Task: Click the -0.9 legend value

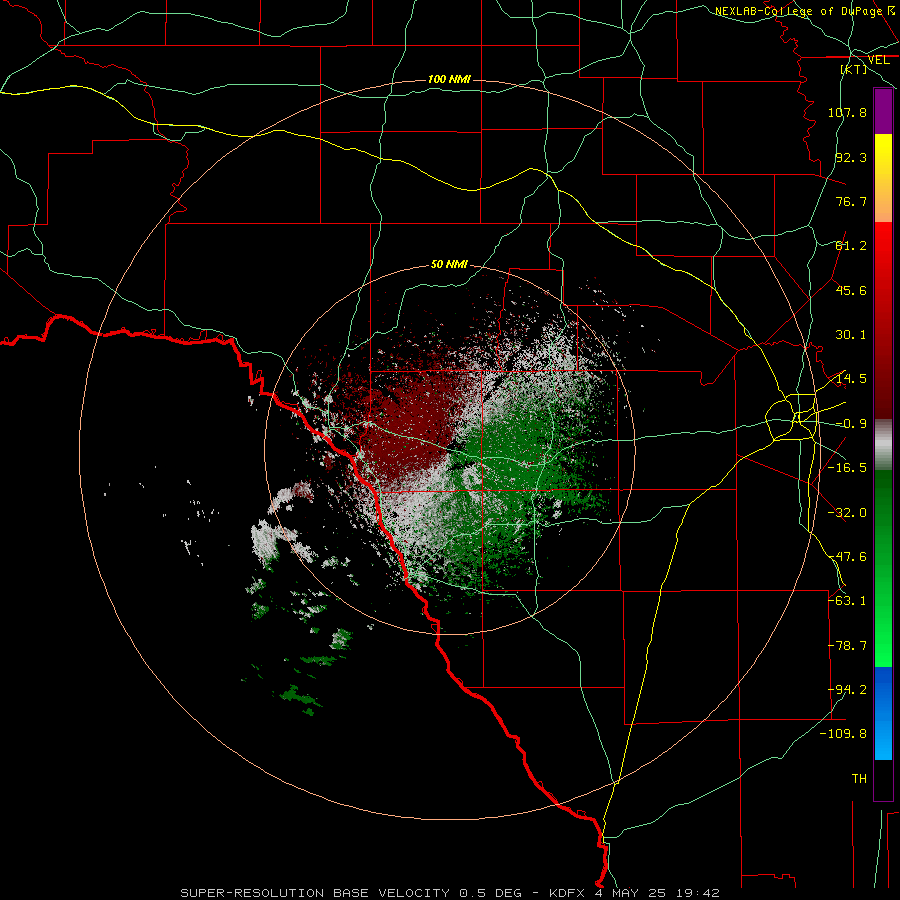Action: 851,424
